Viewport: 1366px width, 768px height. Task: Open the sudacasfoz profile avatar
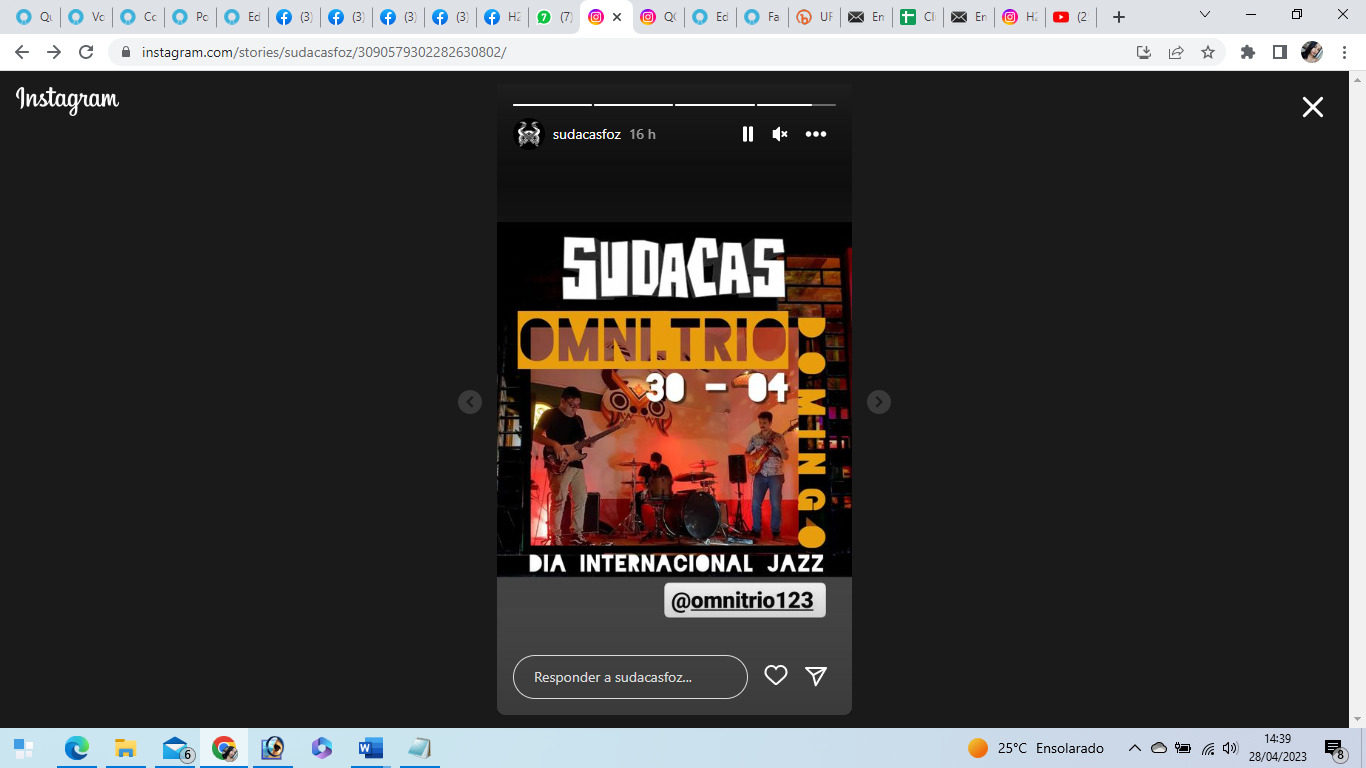click(x=529, y=134)
